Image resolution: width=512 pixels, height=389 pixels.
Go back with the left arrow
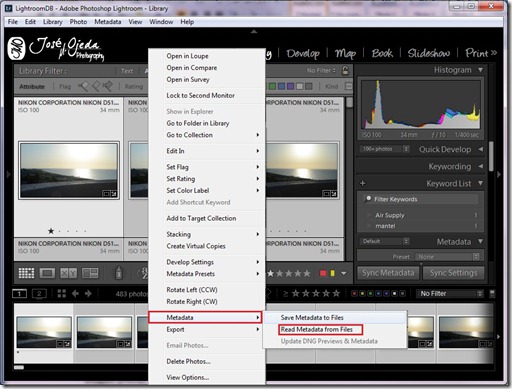(75, 293)
